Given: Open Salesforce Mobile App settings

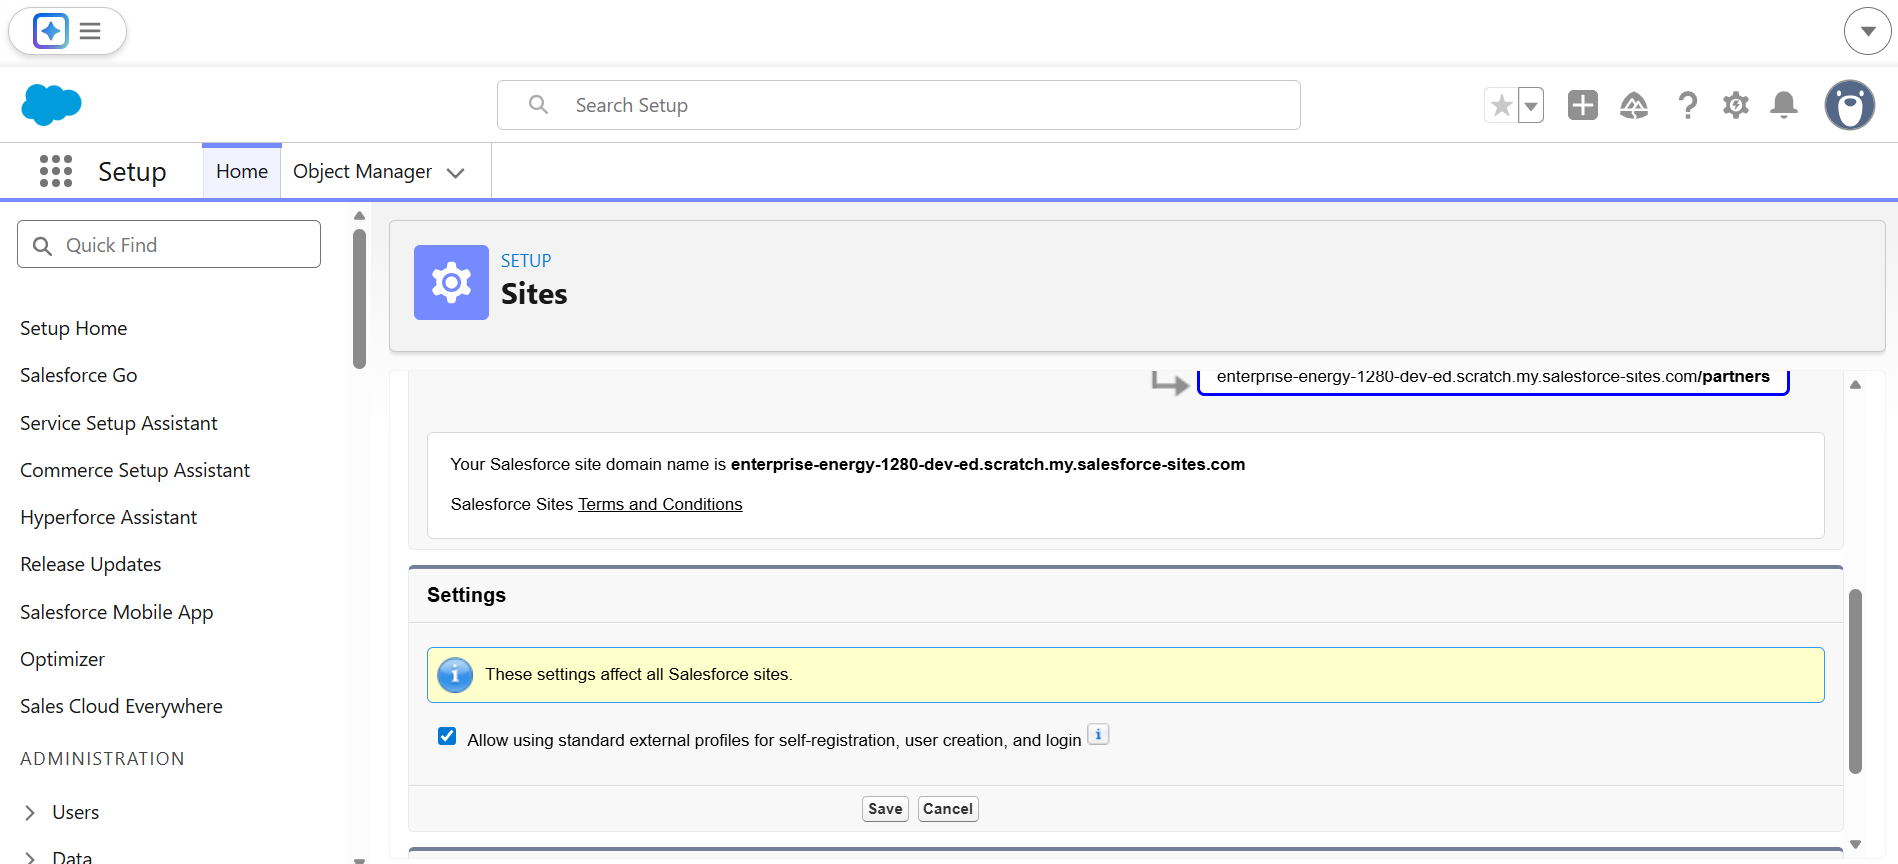Looking at the screenshot, I should [x=117, y=612].
